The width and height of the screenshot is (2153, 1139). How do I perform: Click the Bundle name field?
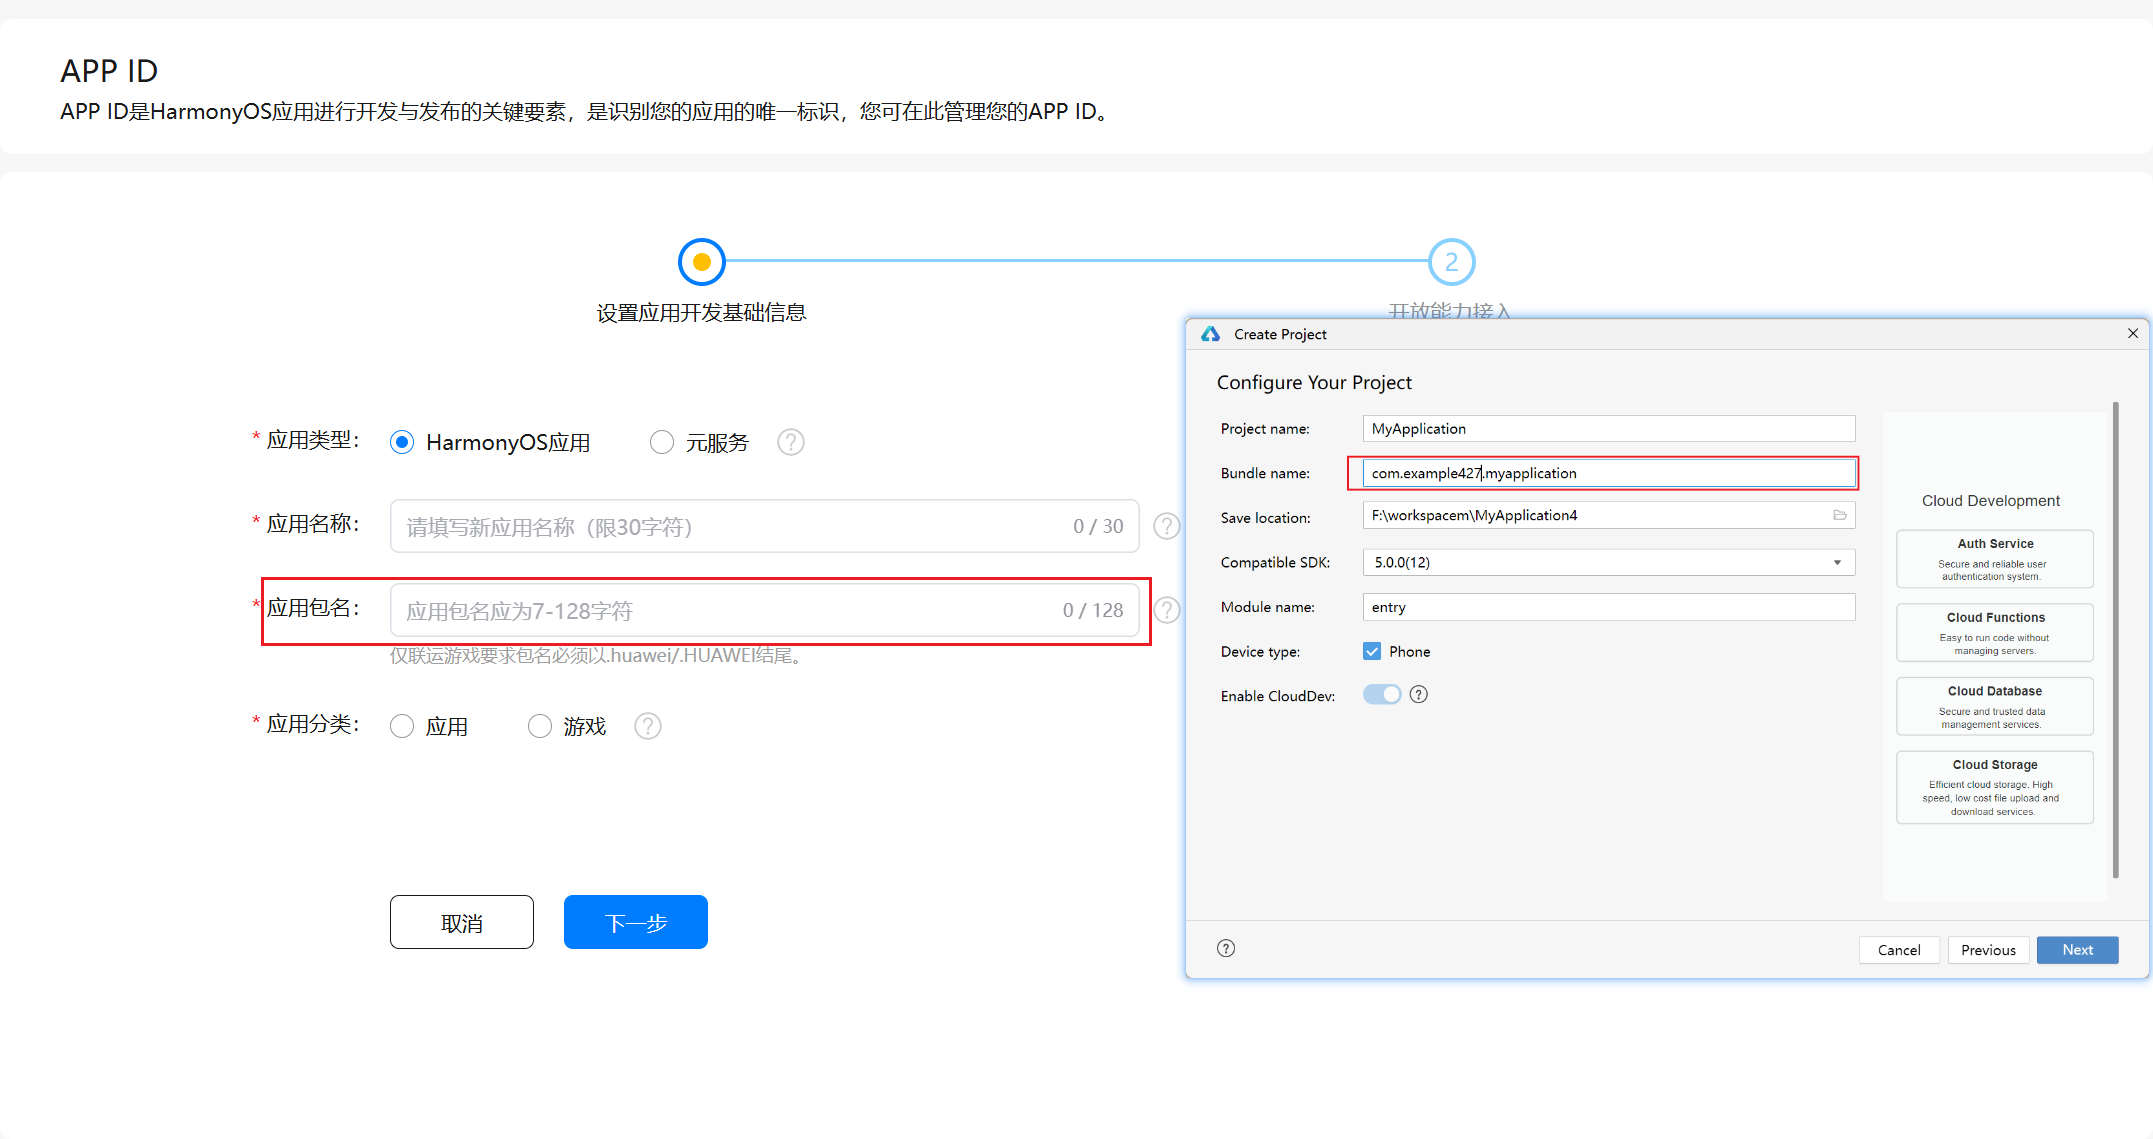[x=1609, y=473]
